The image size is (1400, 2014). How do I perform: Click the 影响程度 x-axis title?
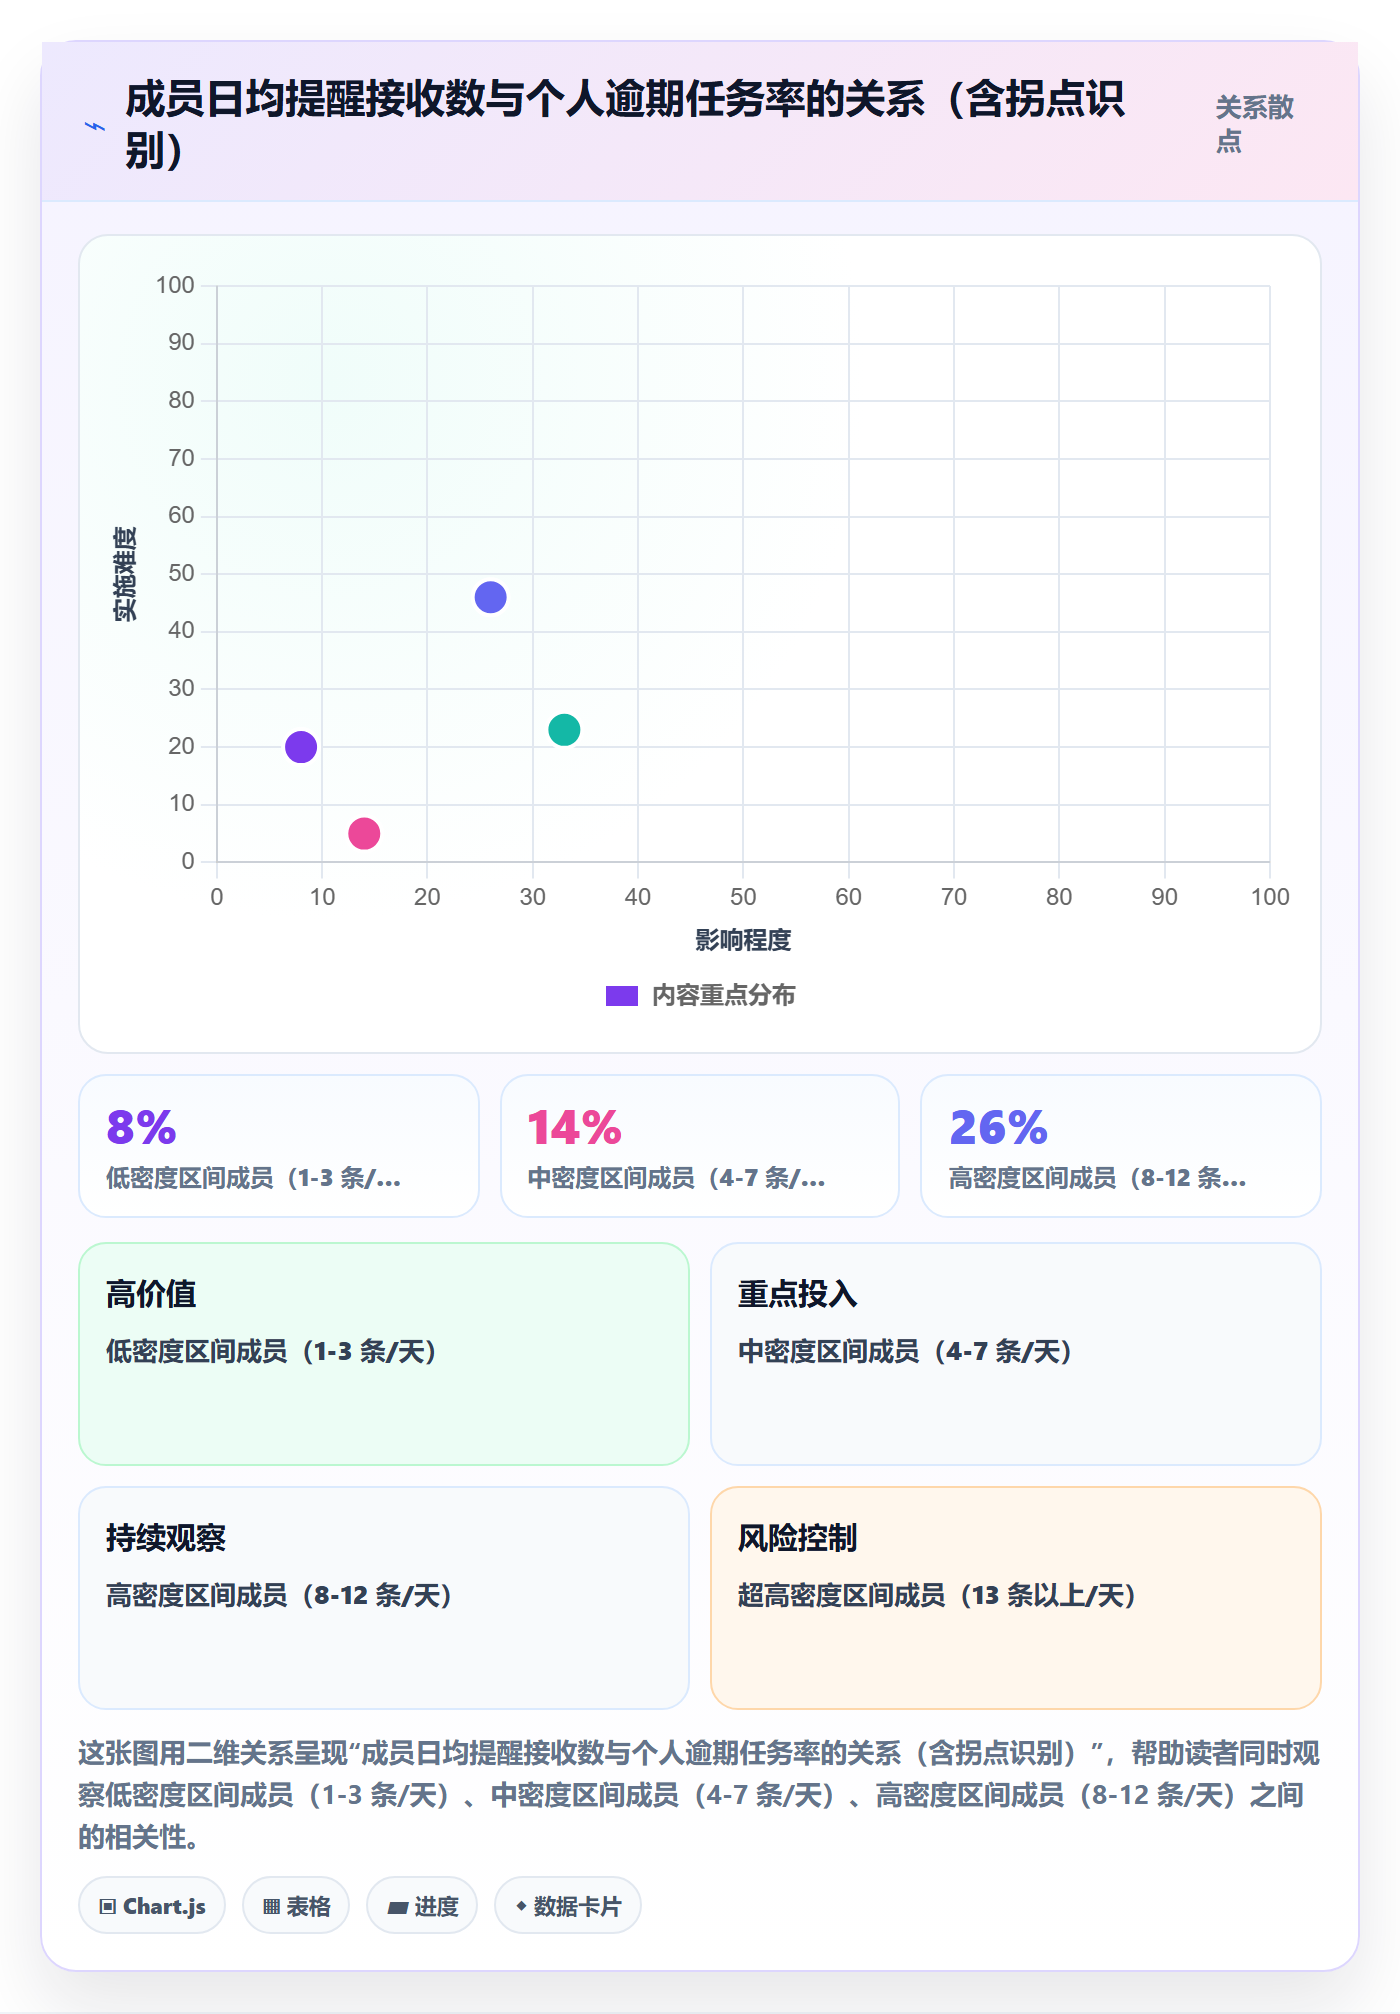pos(743,940)
